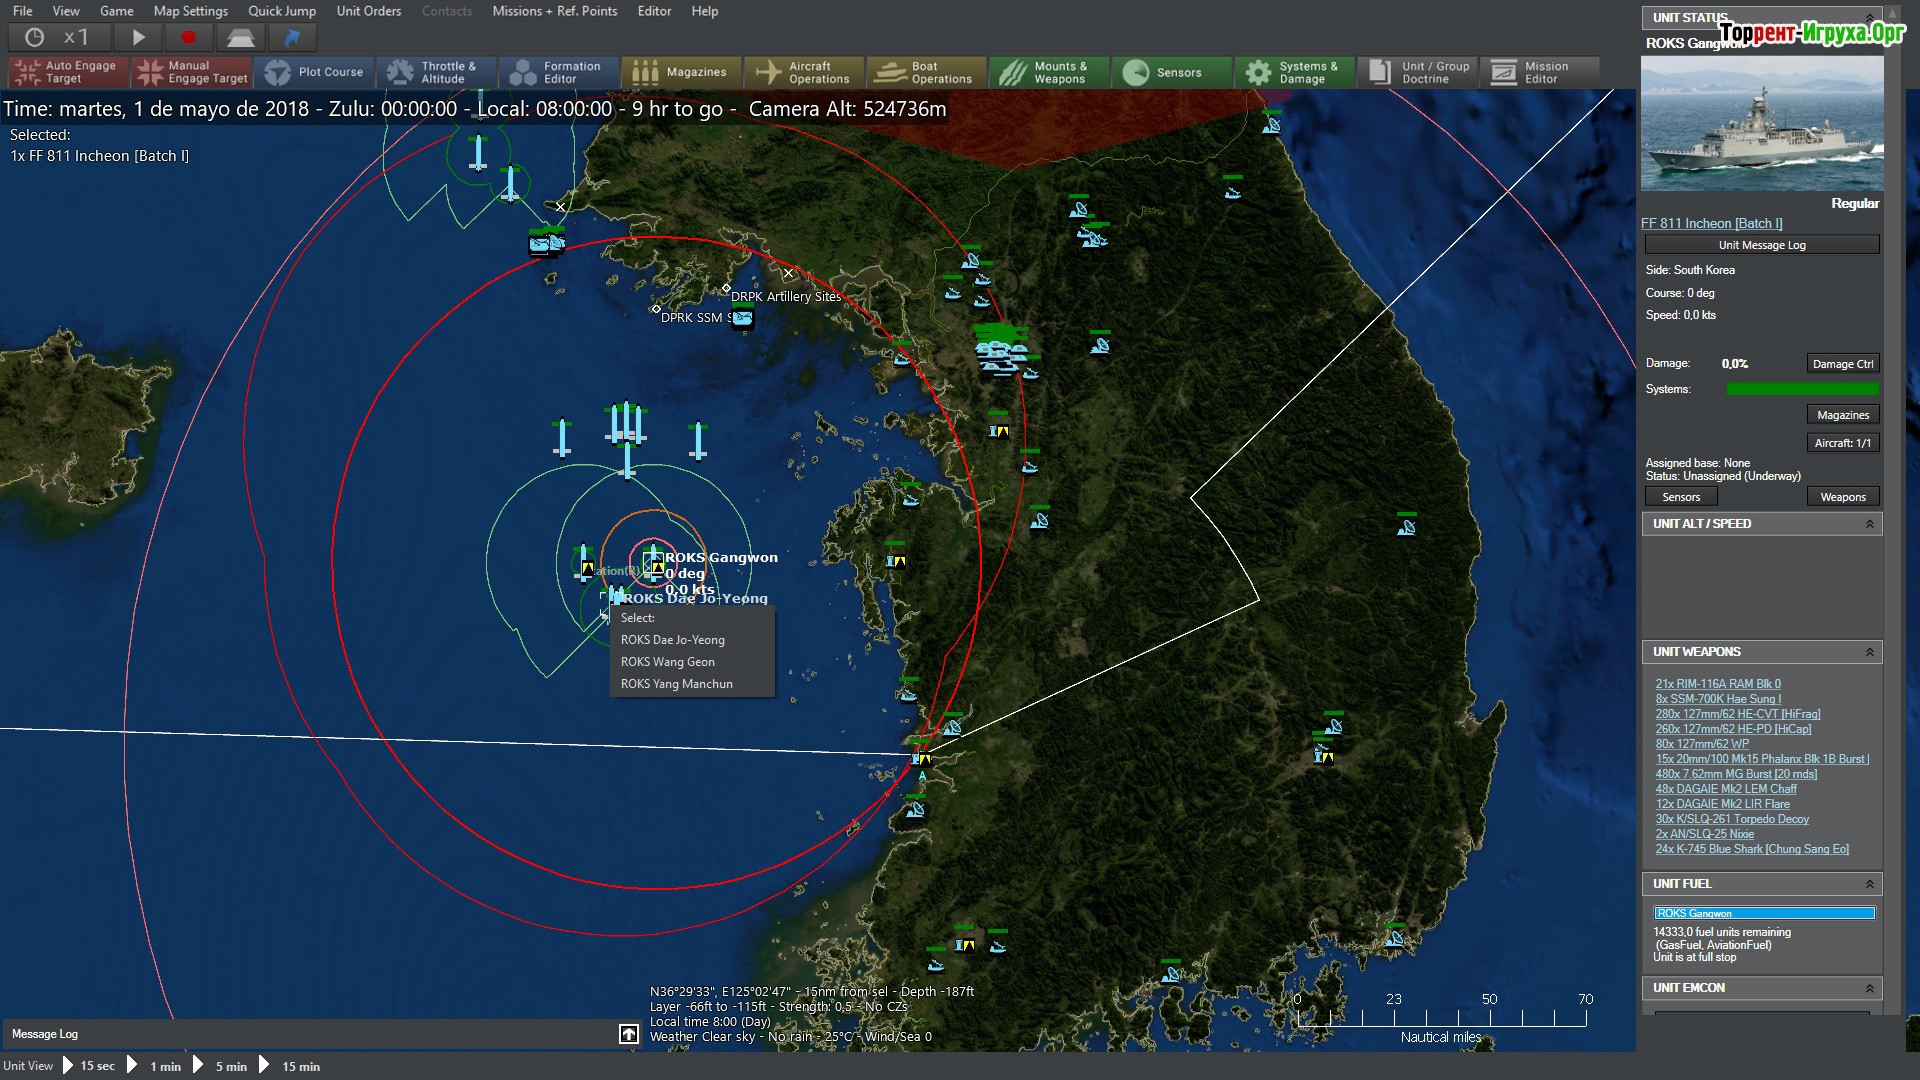Collapse the UNIT FUEL section
Viewport: 1920px width, 1080px height.
(x=1869, y=884)
